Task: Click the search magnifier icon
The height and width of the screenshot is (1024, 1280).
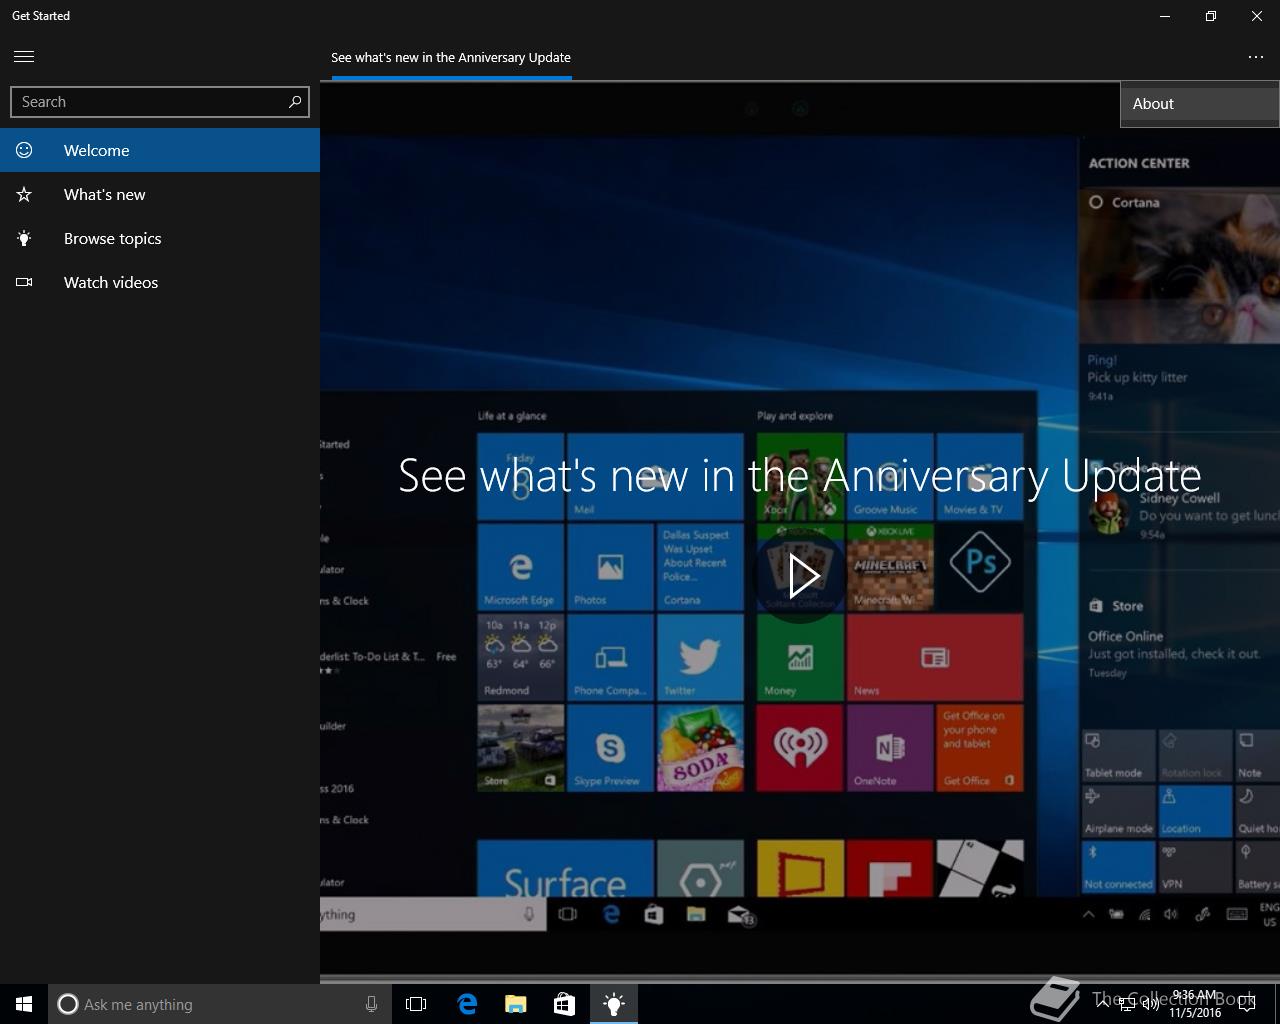Action: pyautogui.click(x=295, y=101)
